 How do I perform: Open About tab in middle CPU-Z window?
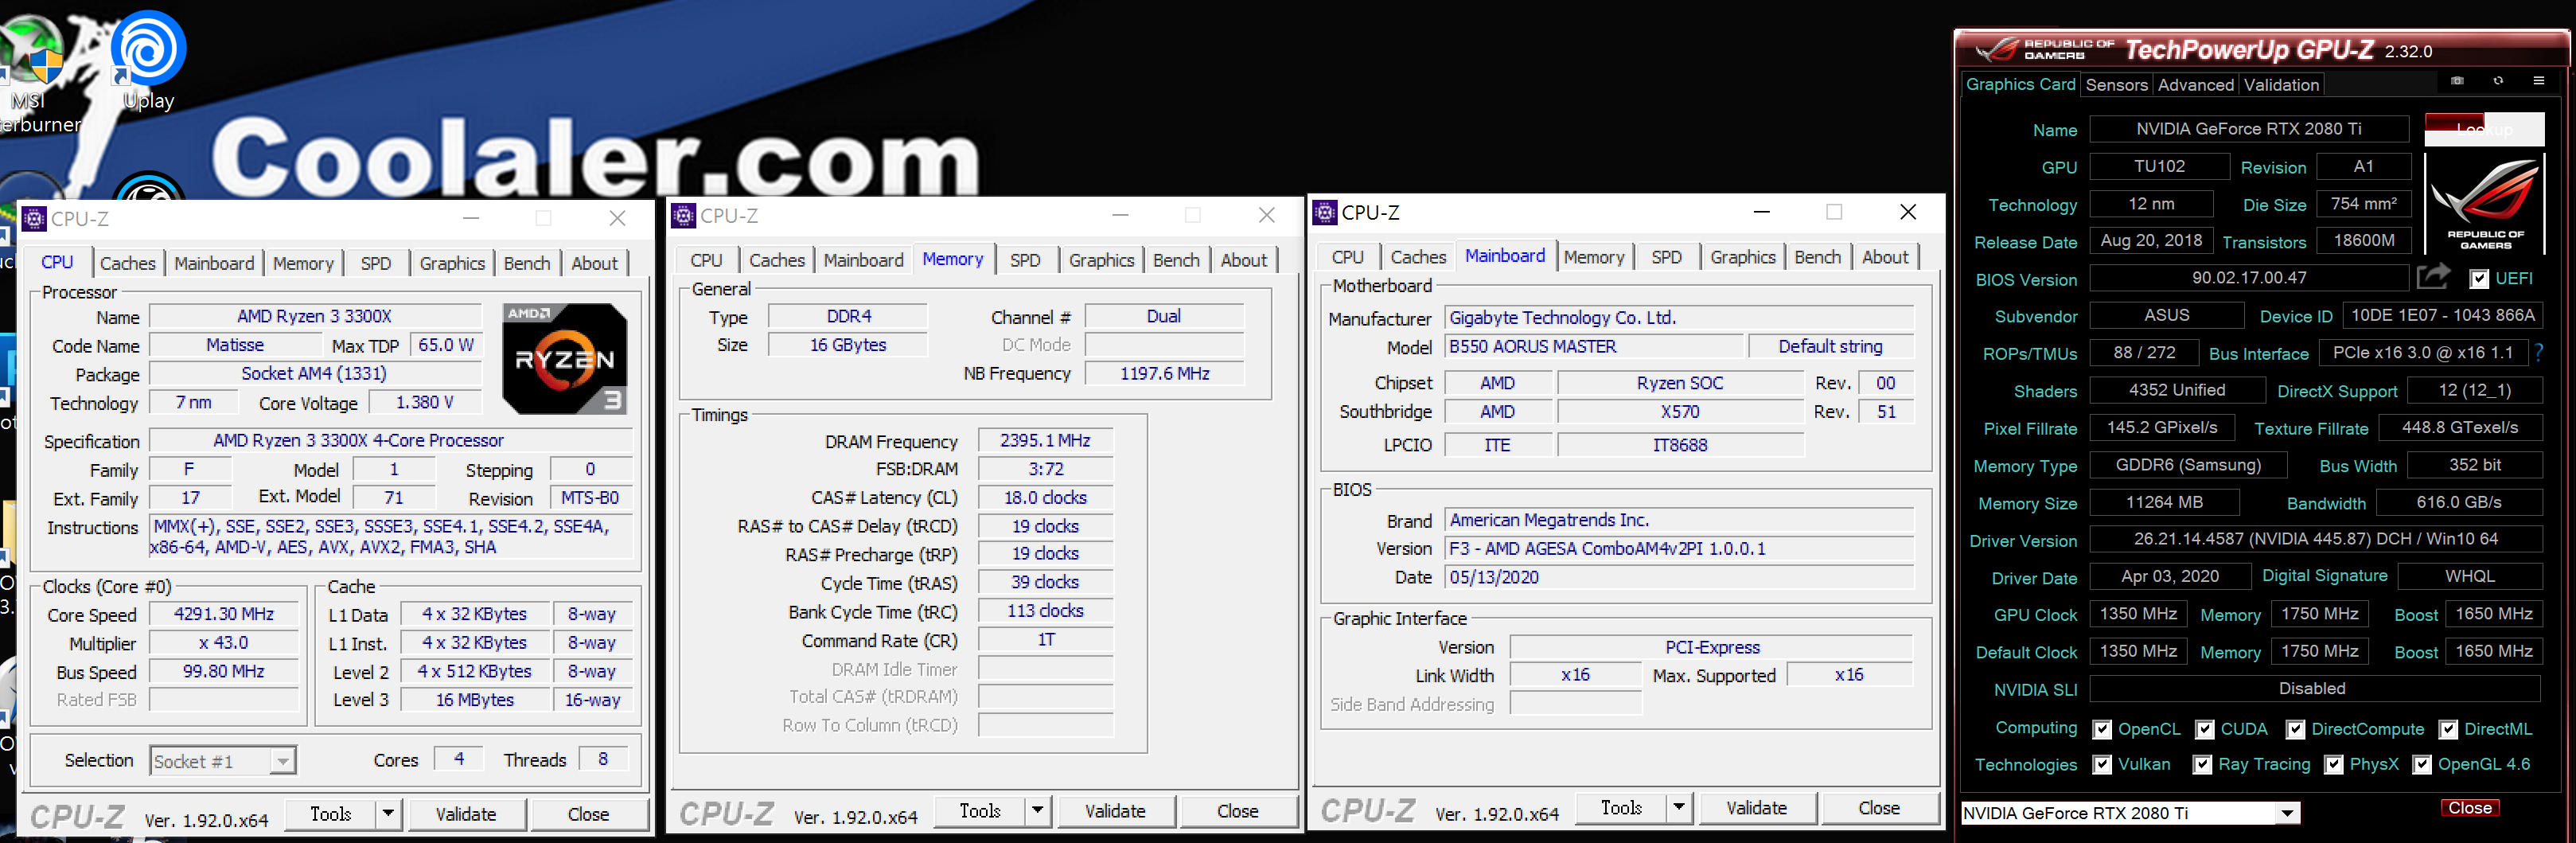pos(1243,260)
